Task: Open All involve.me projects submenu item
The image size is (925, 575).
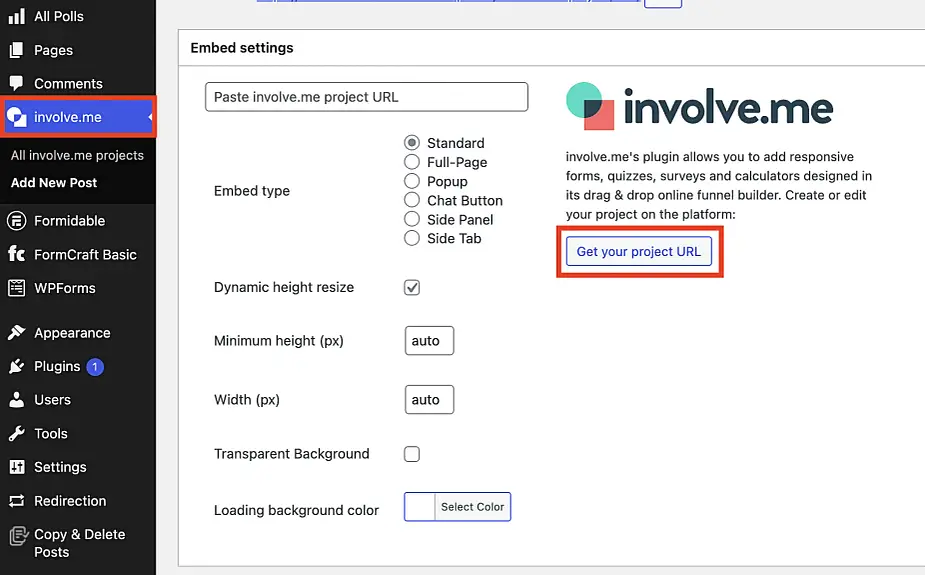Action: pyautogui.click(x=77, y=156)
